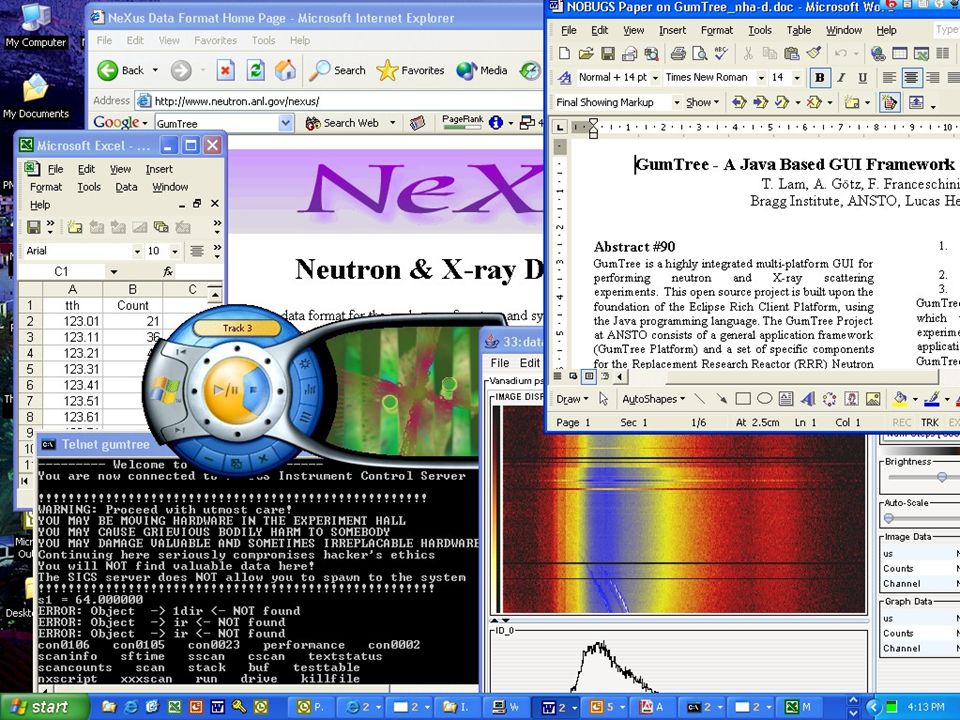Move the Brightness slider in data window
Viewport: 960px width, 720px height.
[942, 476]
